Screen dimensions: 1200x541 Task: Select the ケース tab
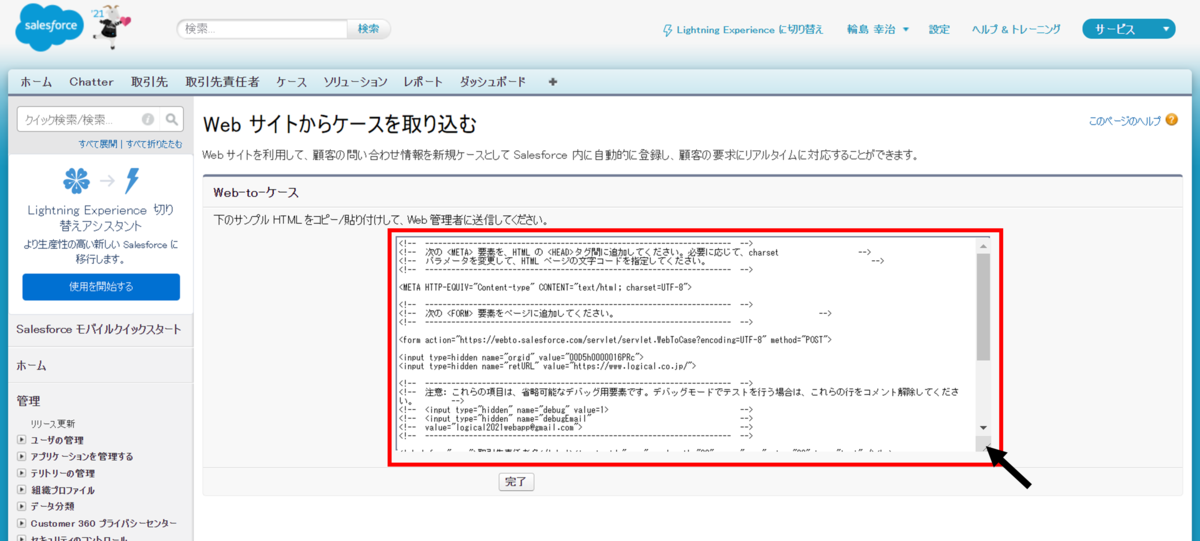coord(291,81)
